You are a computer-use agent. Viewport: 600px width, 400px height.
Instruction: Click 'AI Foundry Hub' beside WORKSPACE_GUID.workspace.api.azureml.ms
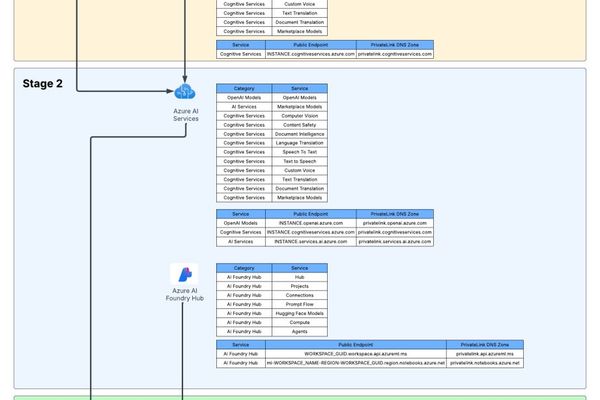coord(241,354)
